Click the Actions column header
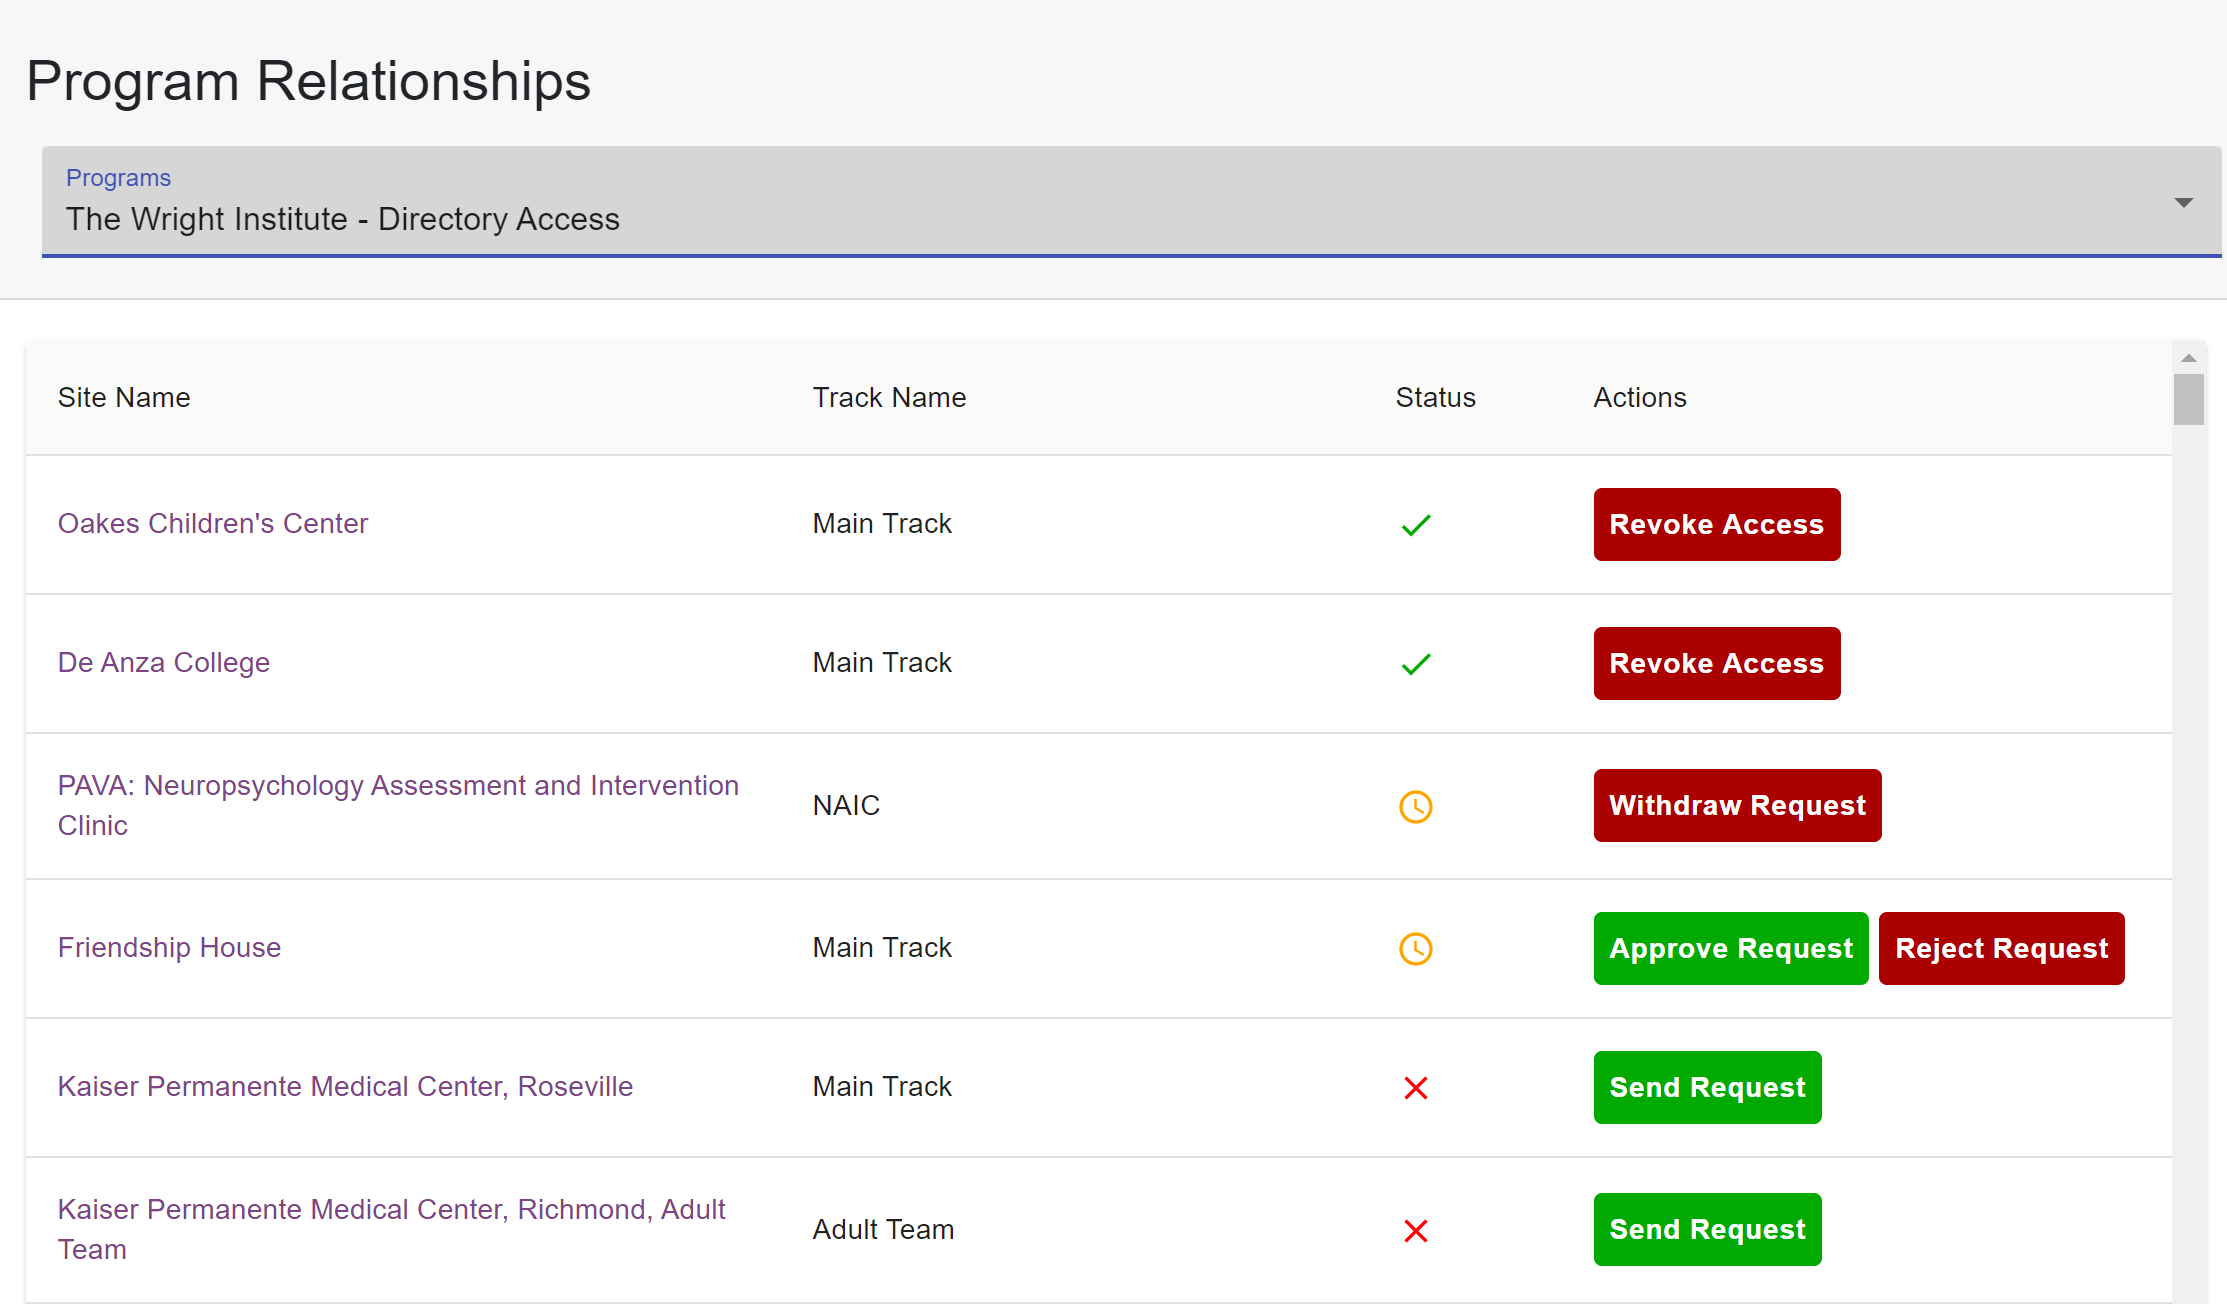 [1640, 397]
